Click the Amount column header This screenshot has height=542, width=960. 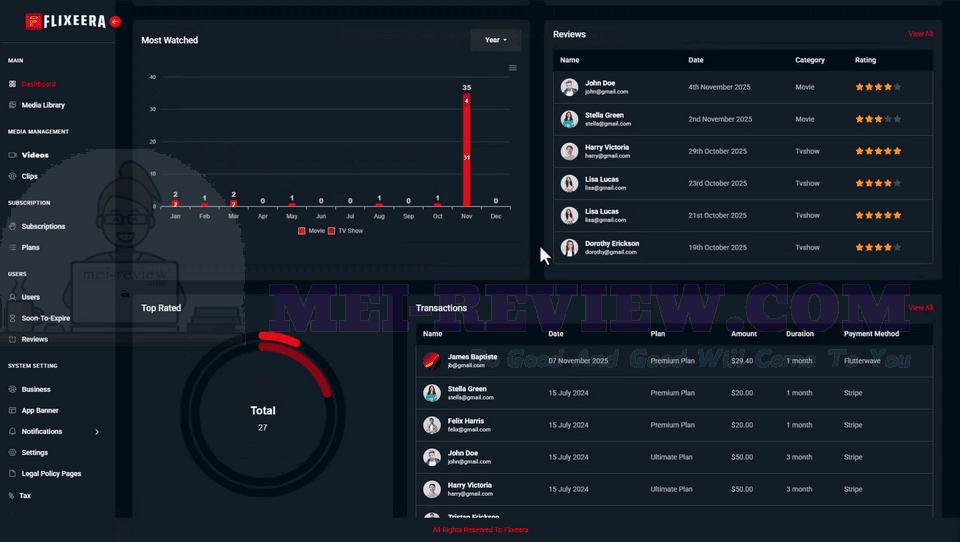click(744, 334)
